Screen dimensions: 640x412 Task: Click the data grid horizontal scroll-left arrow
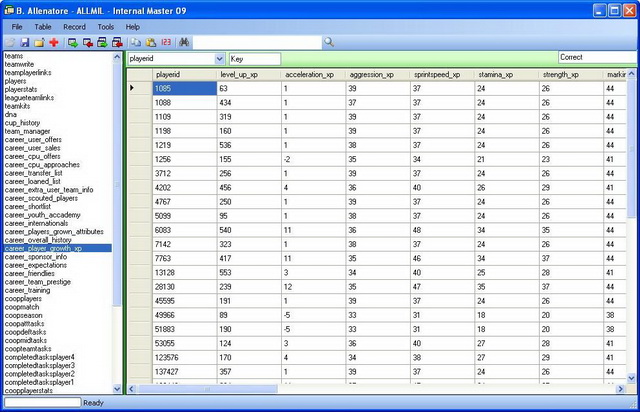[x=132, y=389]
